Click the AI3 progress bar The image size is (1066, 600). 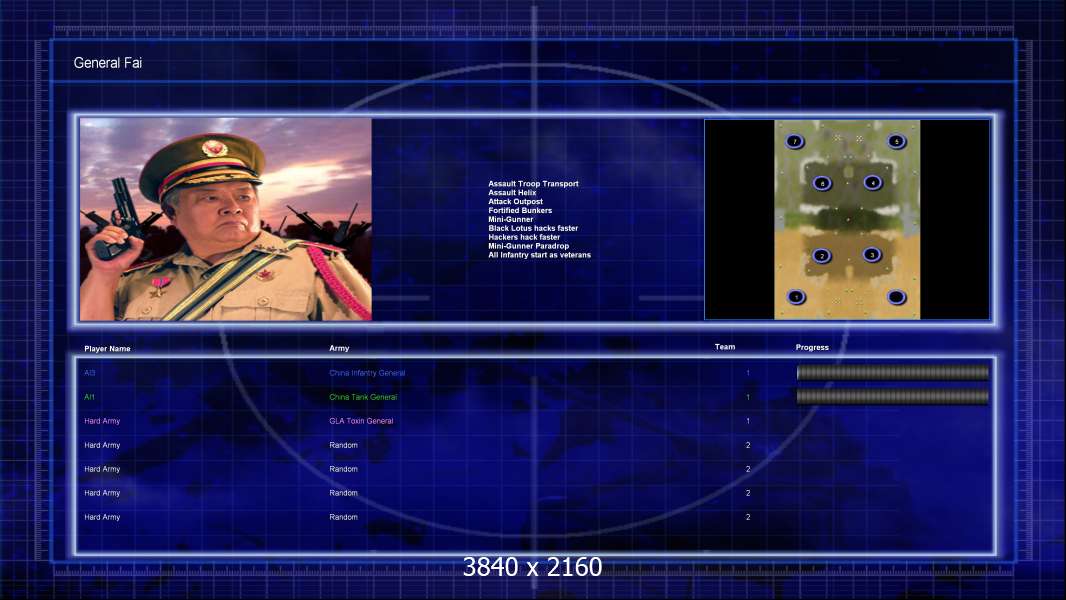point(893,372)
